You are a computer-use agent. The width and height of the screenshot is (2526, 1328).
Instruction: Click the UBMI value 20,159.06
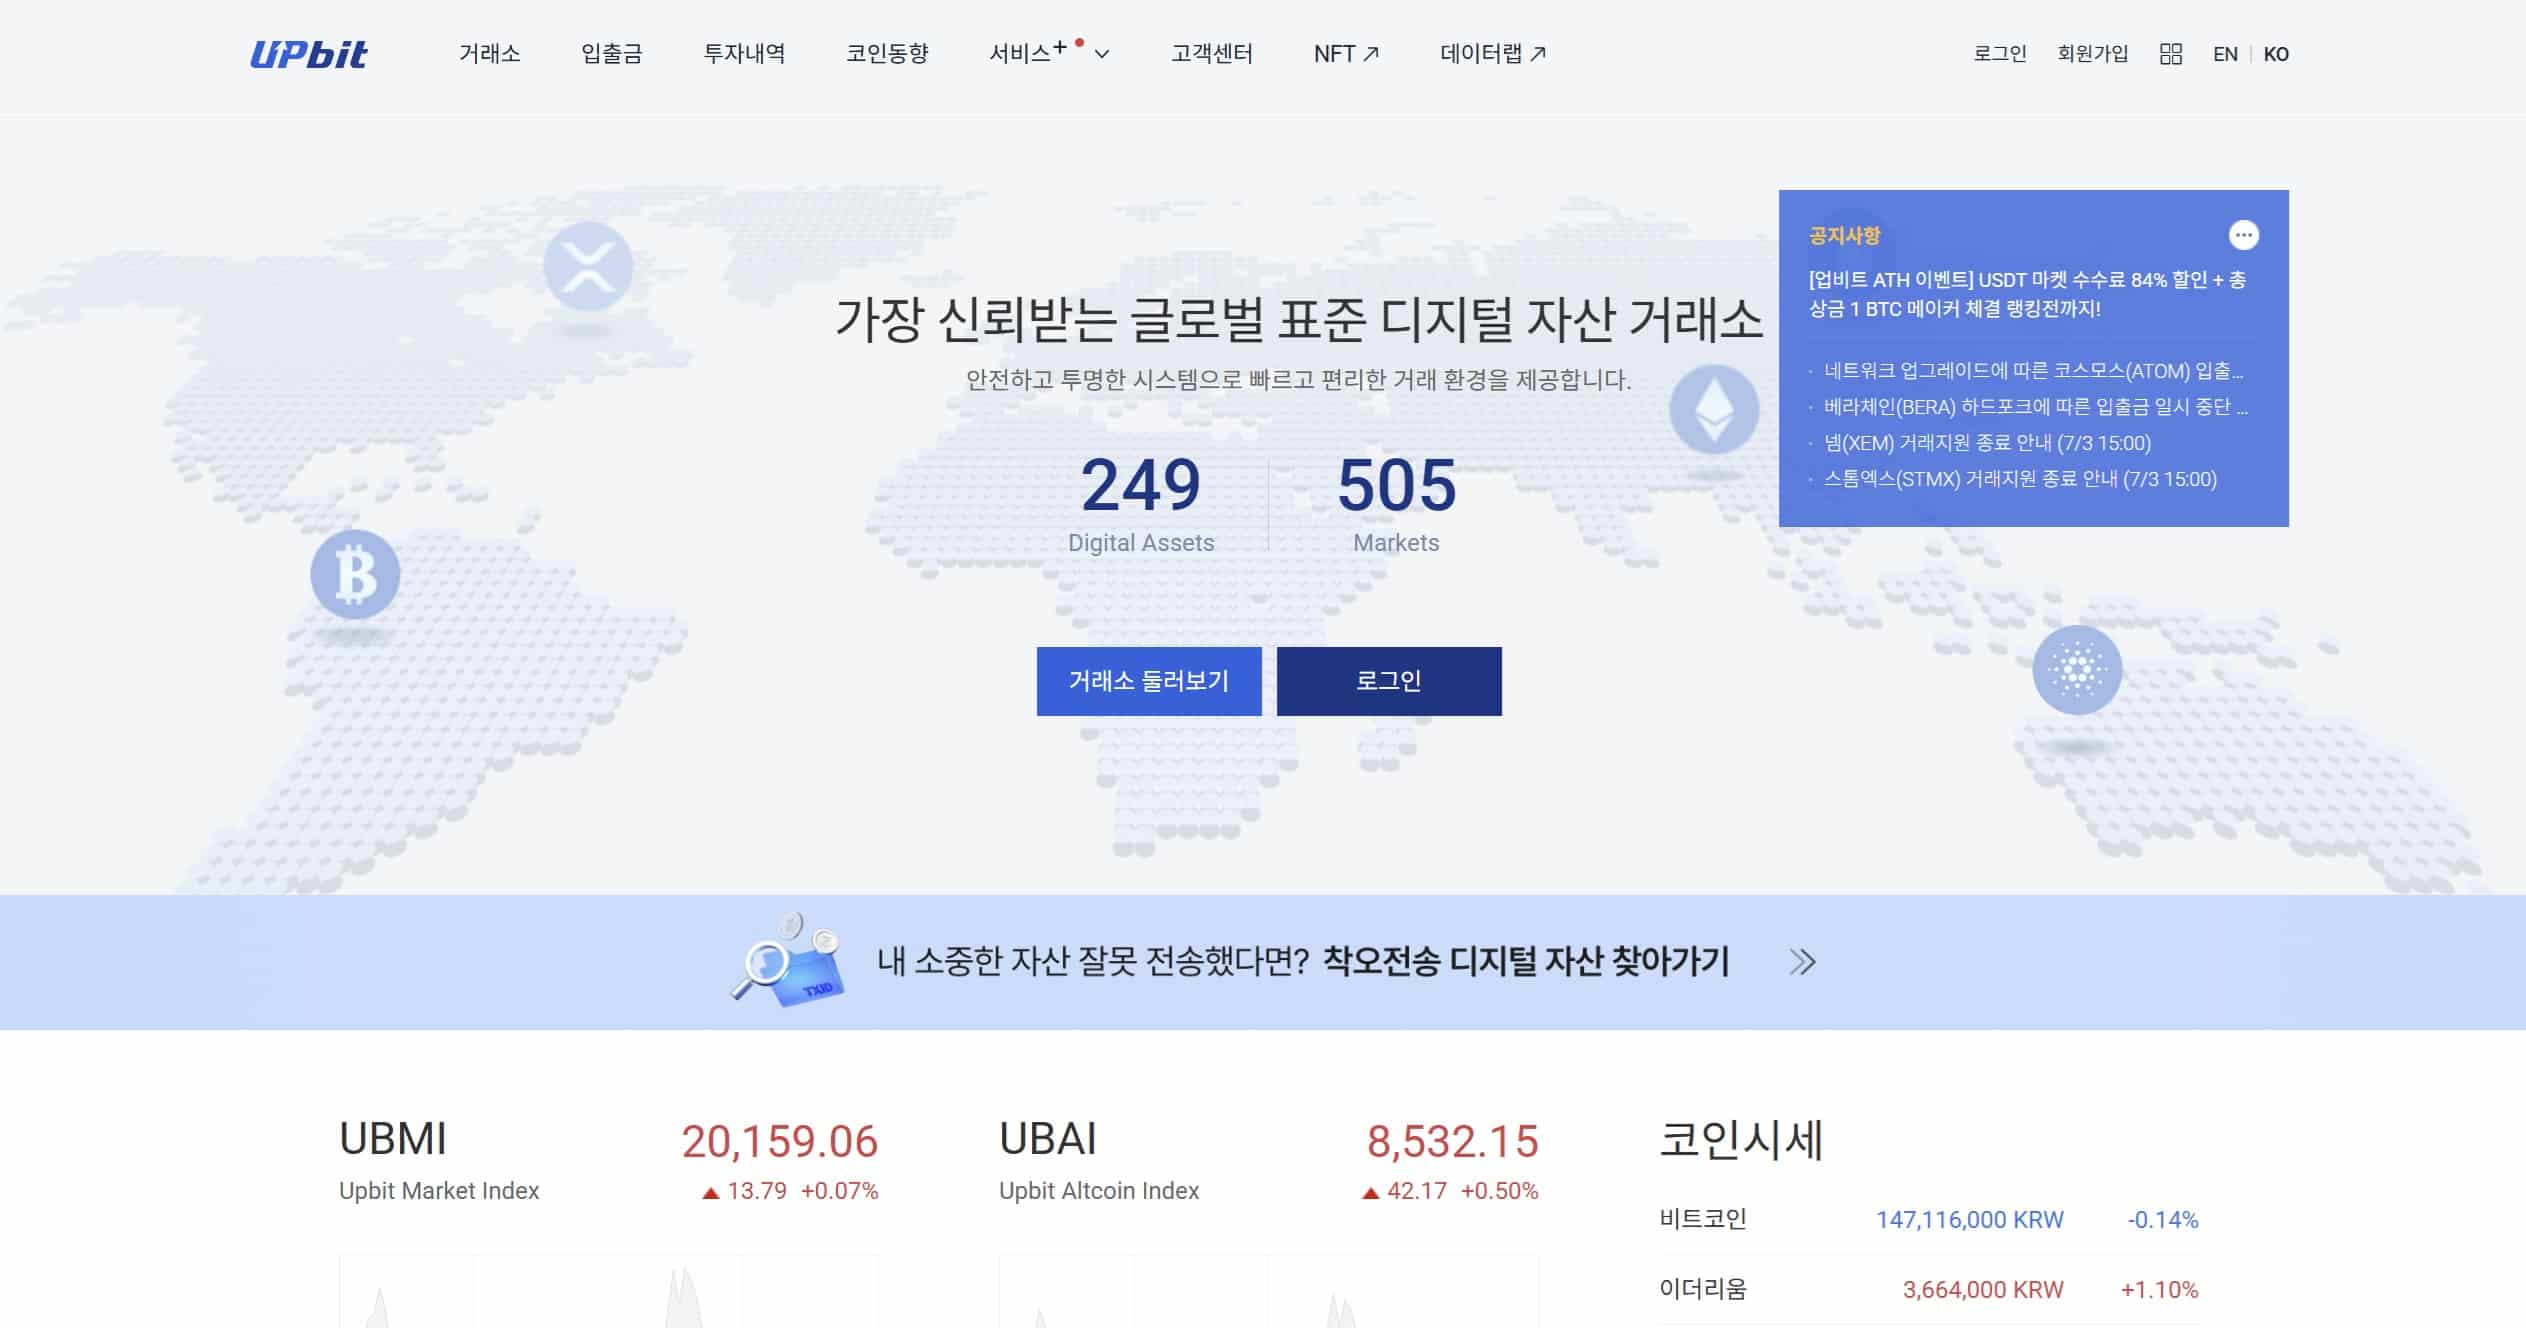pos(780,1141)
